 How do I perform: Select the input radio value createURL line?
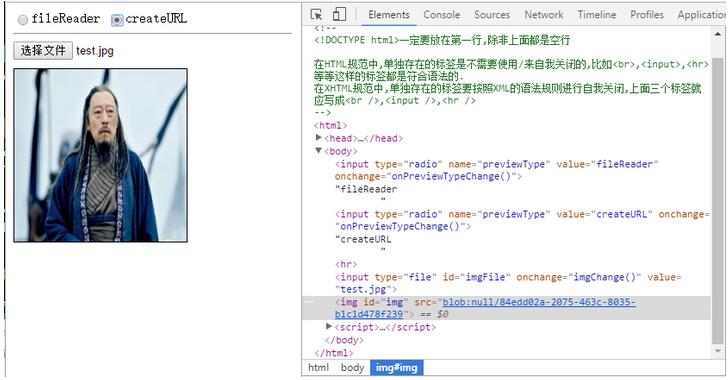tap(522, 220)
